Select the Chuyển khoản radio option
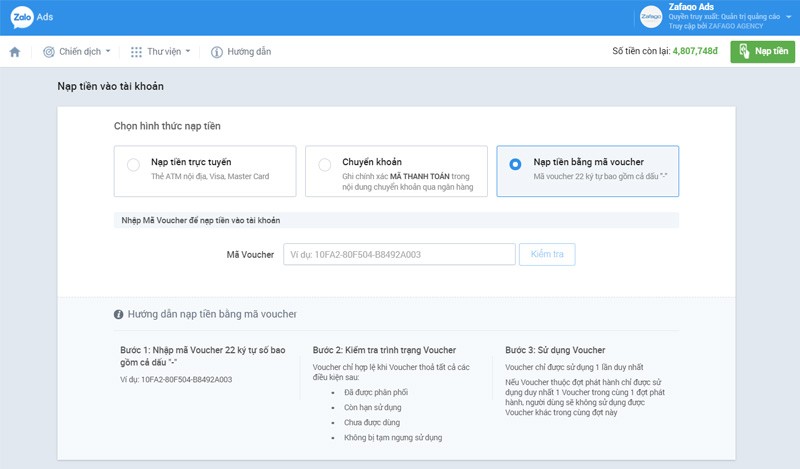The height and width of the screenshot is (469, 800). pos(324,165)
